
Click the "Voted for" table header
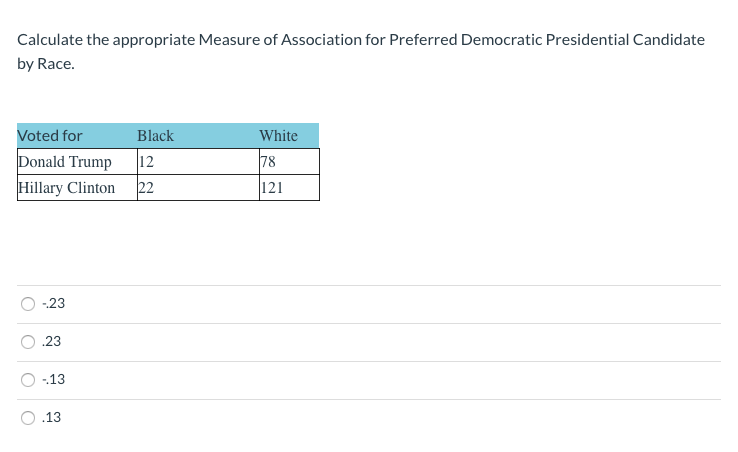point(50,136)
